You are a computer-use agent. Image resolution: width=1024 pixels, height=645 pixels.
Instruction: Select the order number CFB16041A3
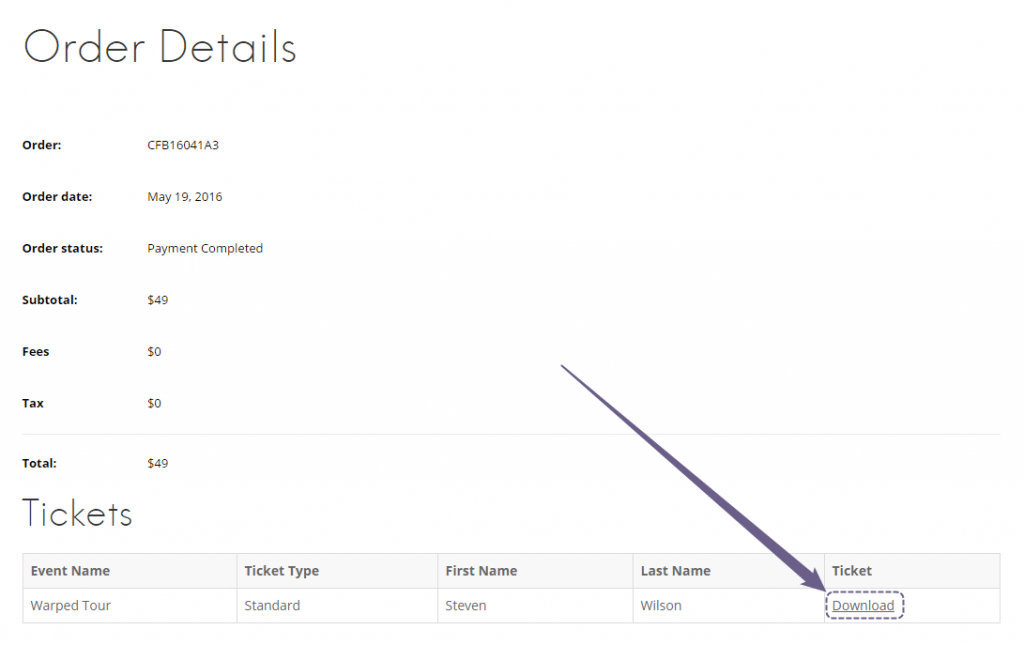coord(183,145)
